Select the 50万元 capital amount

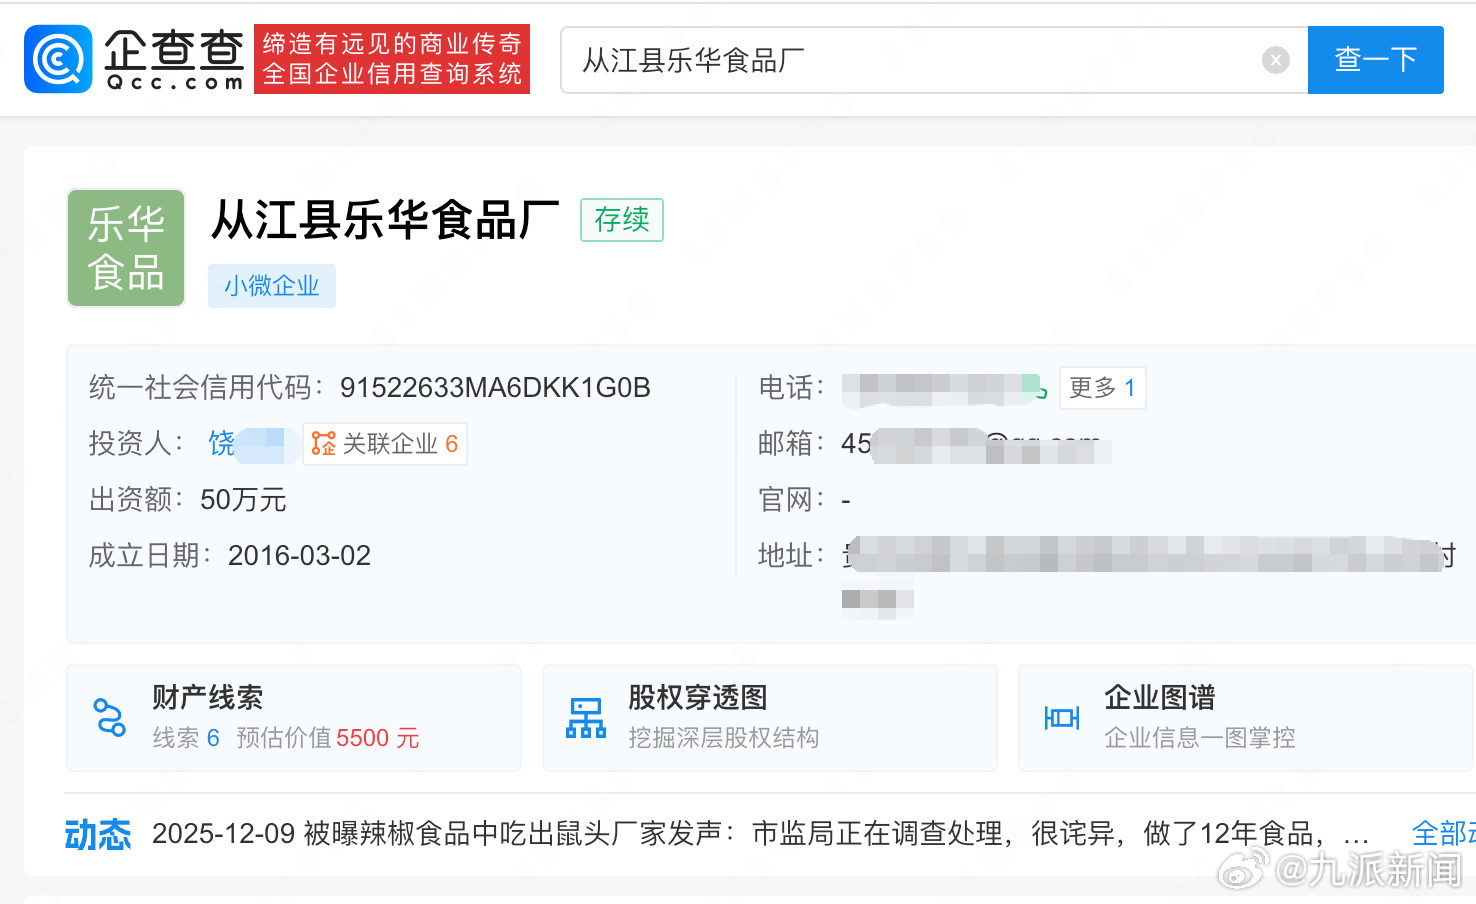(243, 500)
